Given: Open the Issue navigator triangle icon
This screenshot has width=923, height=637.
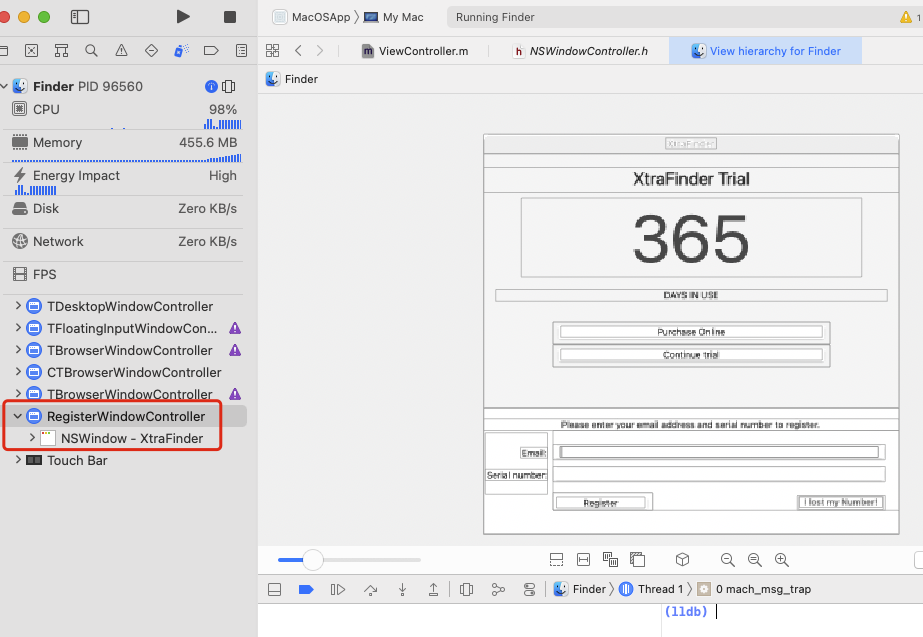Looking at the screenshot, I should pyautogui.click(x=121, y=51).
